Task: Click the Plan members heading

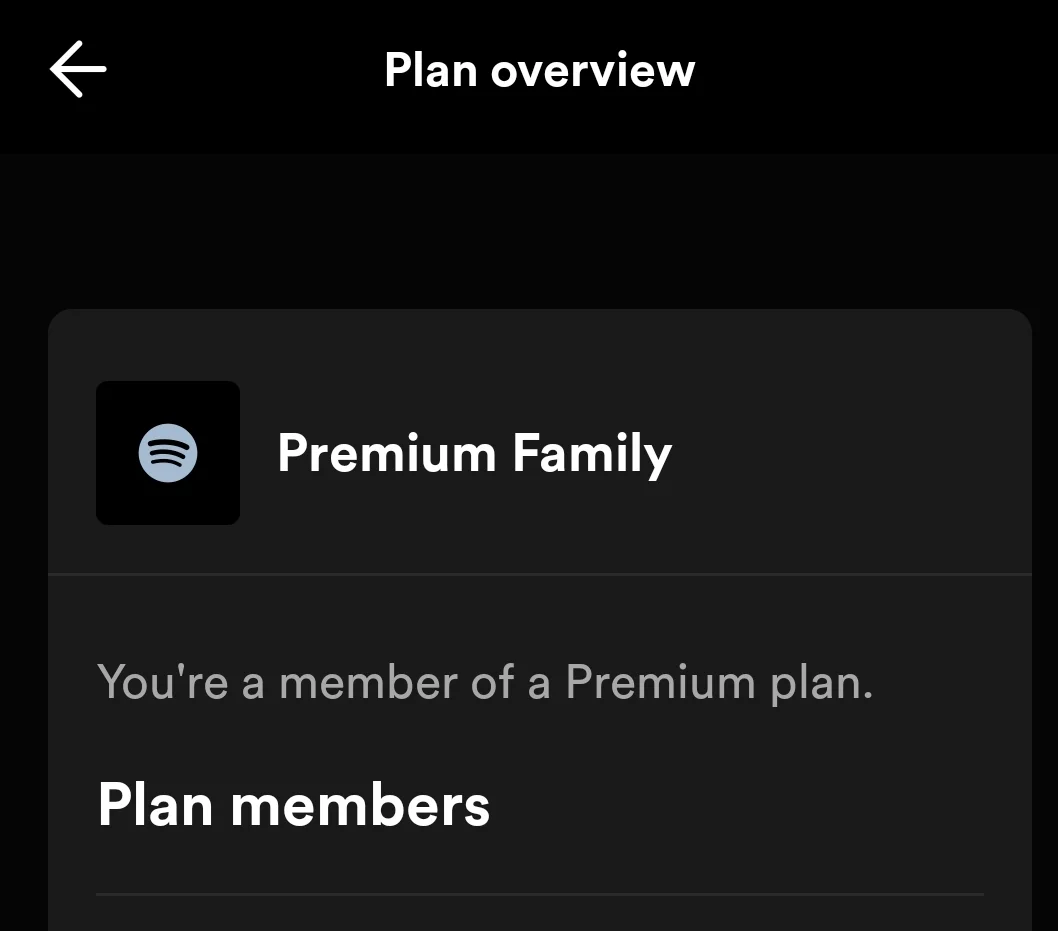Action: coord(294,804)
